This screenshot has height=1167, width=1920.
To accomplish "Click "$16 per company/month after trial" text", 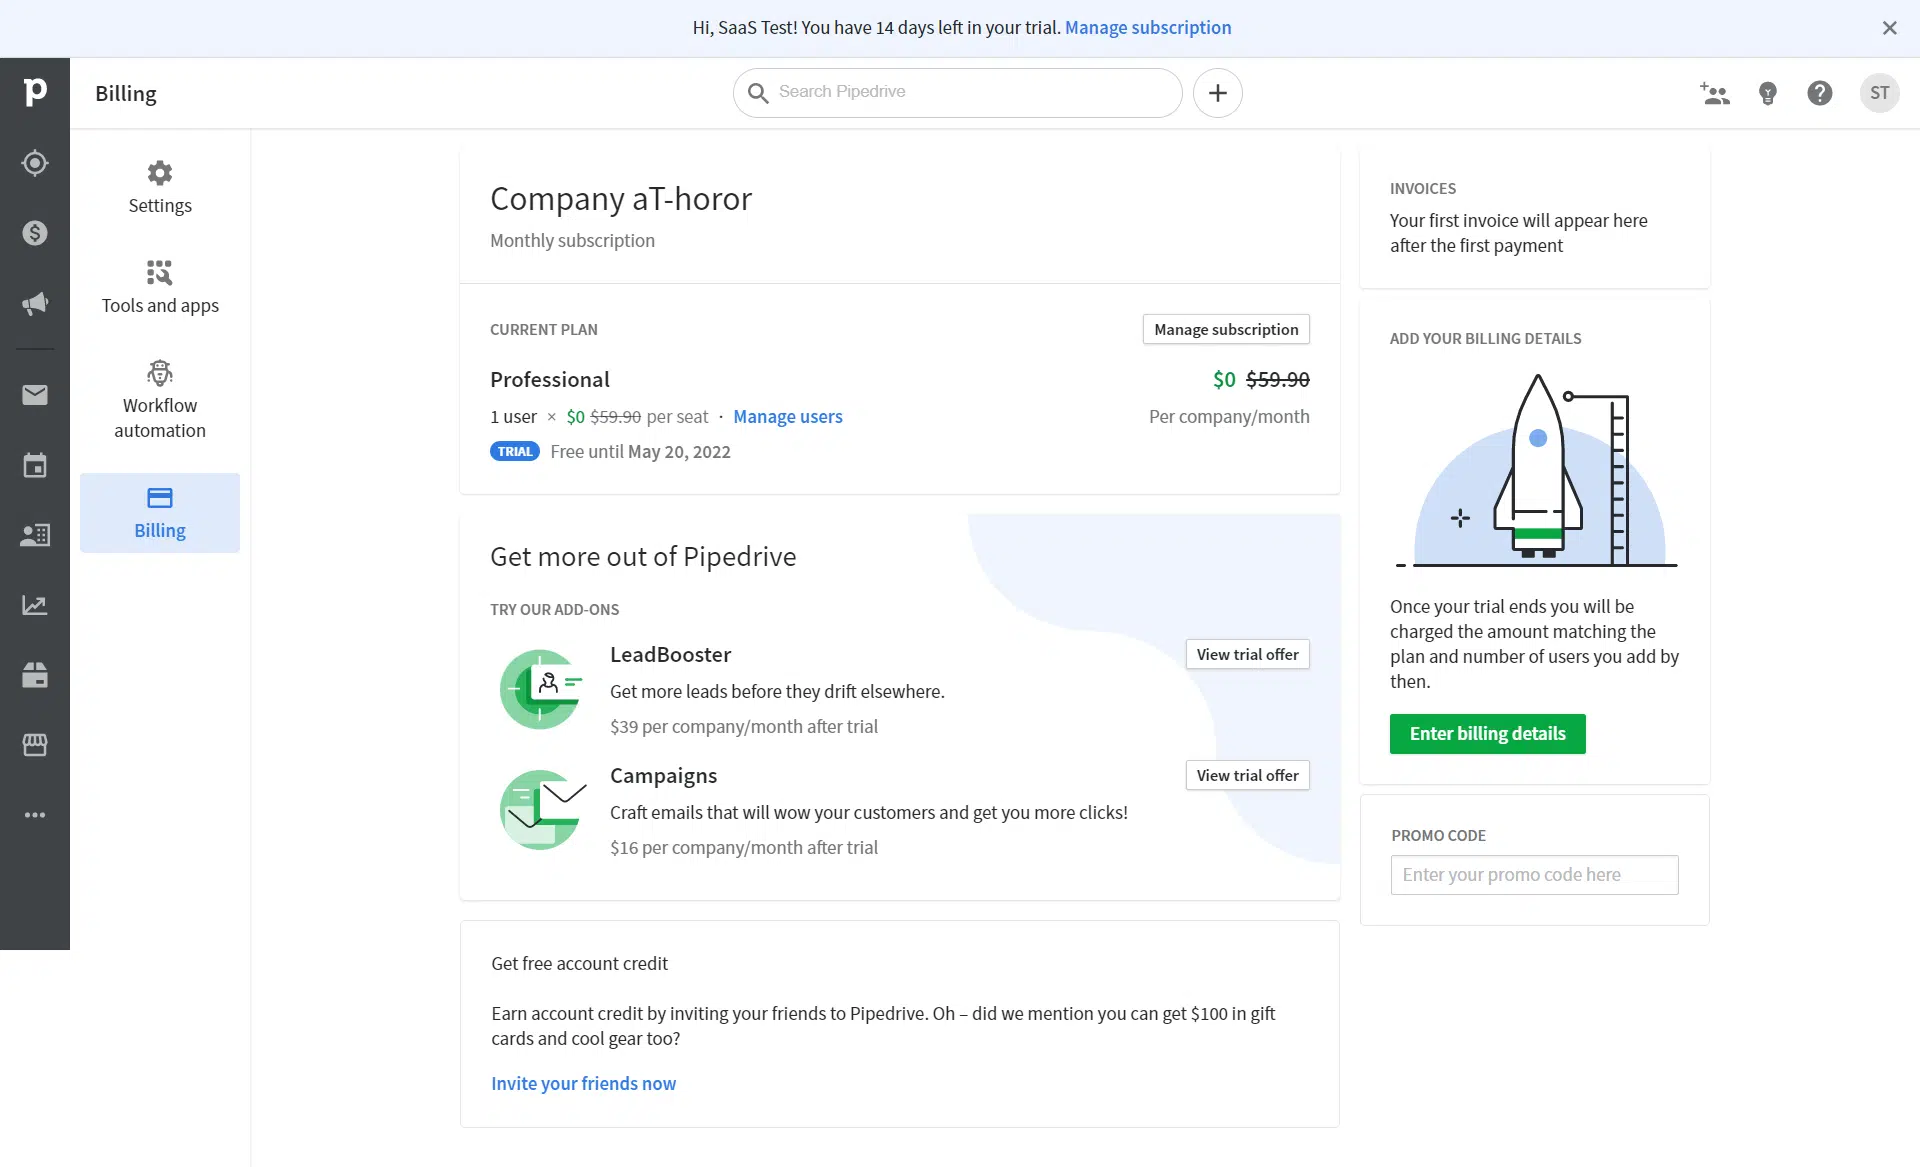I will [x=744, y=848].
